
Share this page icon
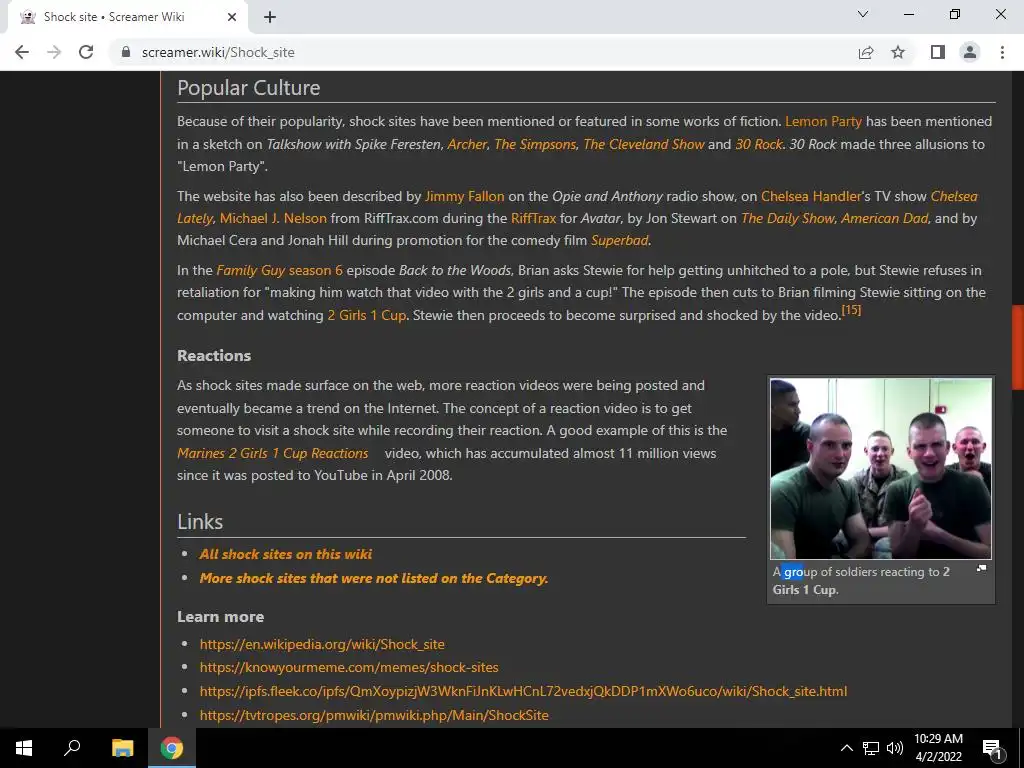click(866, 52)
